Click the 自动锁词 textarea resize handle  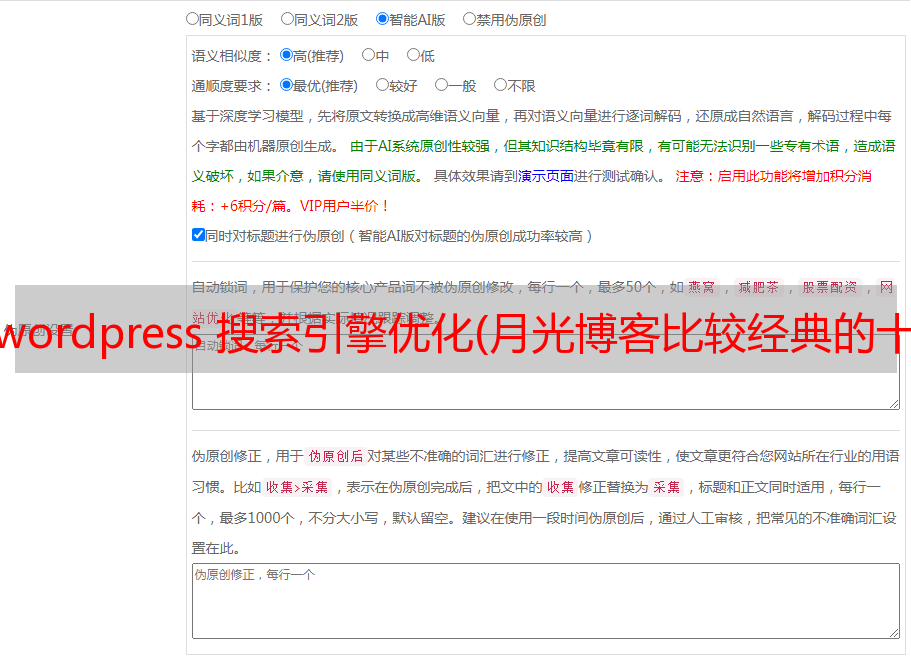coord(894,404)
